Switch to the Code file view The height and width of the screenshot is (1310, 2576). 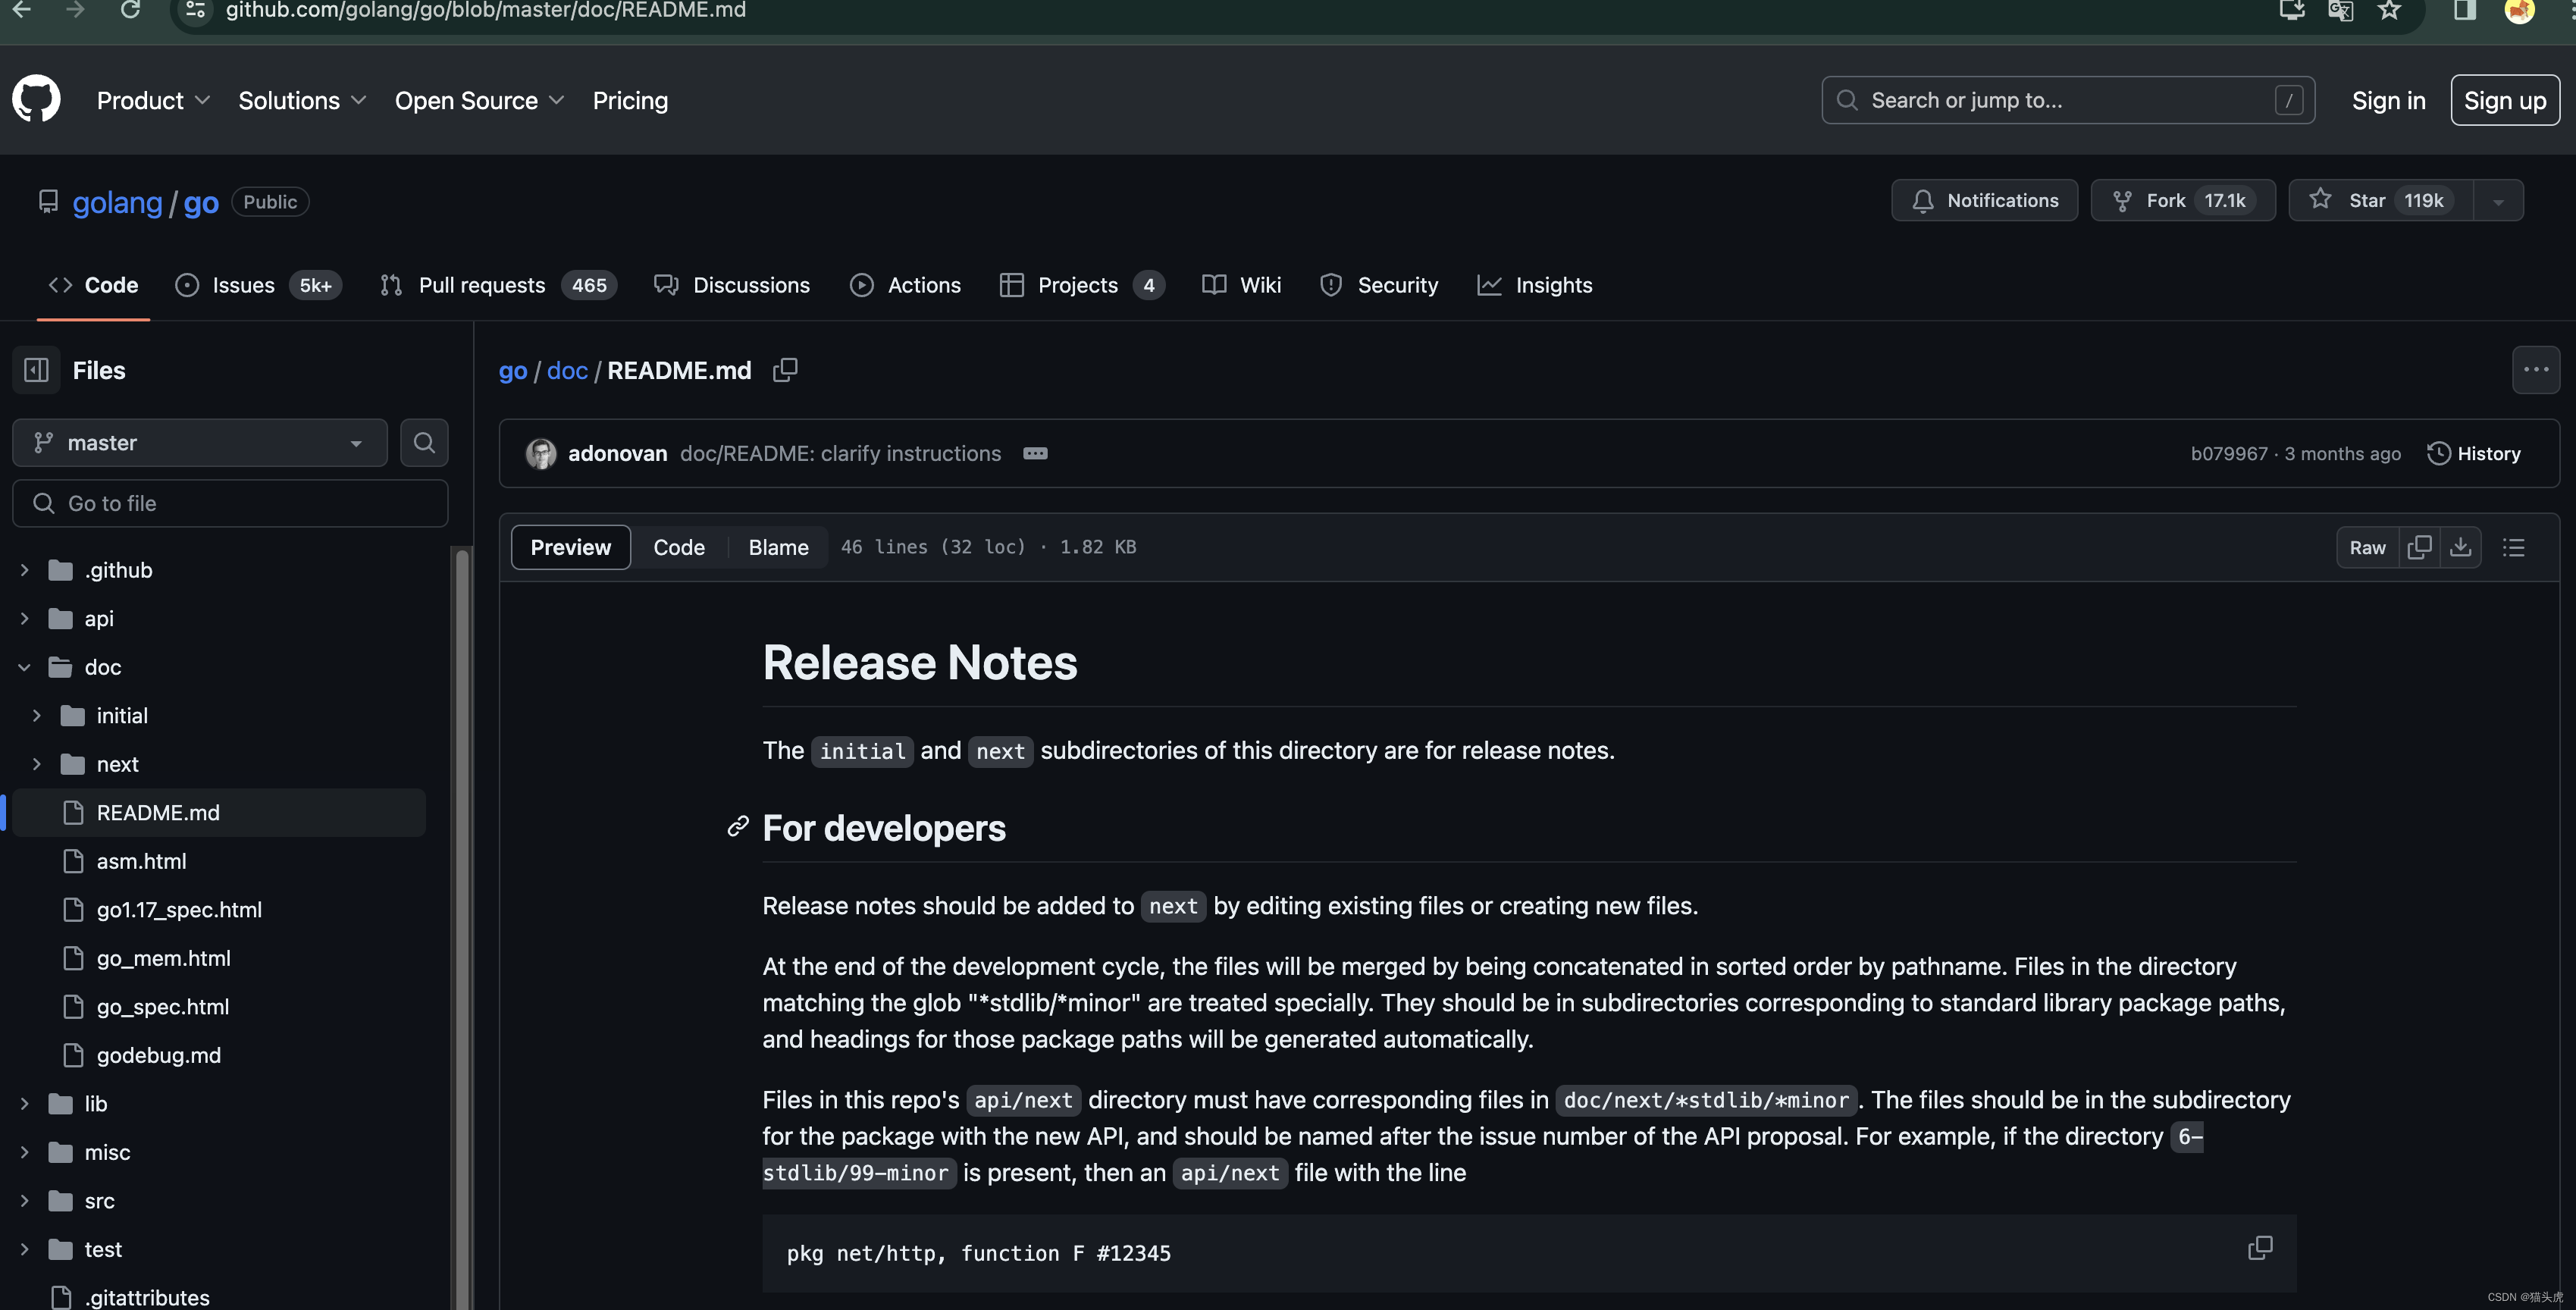[679, 547]
